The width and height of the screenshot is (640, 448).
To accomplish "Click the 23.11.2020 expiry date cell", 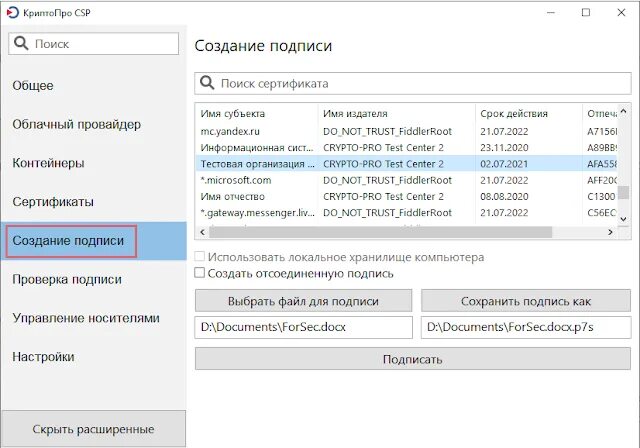I will pyautogui.click(x=504, y=148).
